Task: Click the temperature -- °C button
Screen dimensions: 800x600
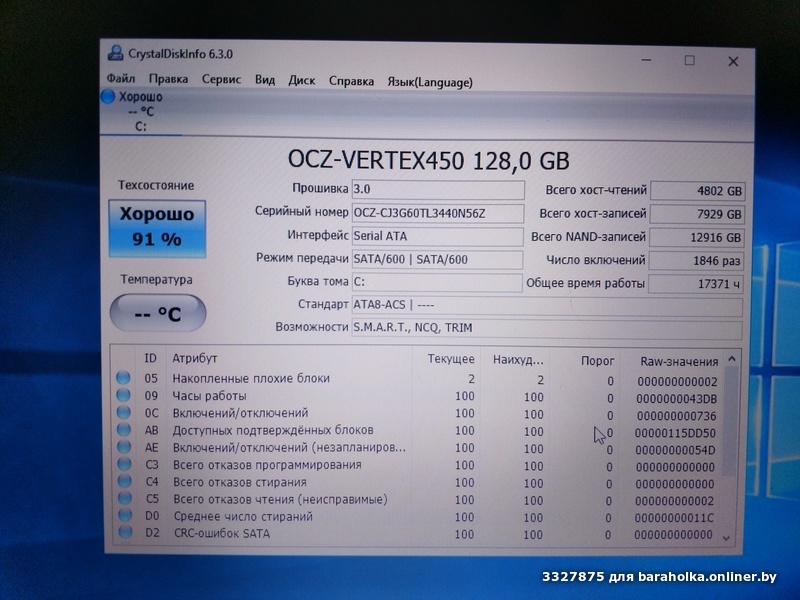Action: (158, 313)
